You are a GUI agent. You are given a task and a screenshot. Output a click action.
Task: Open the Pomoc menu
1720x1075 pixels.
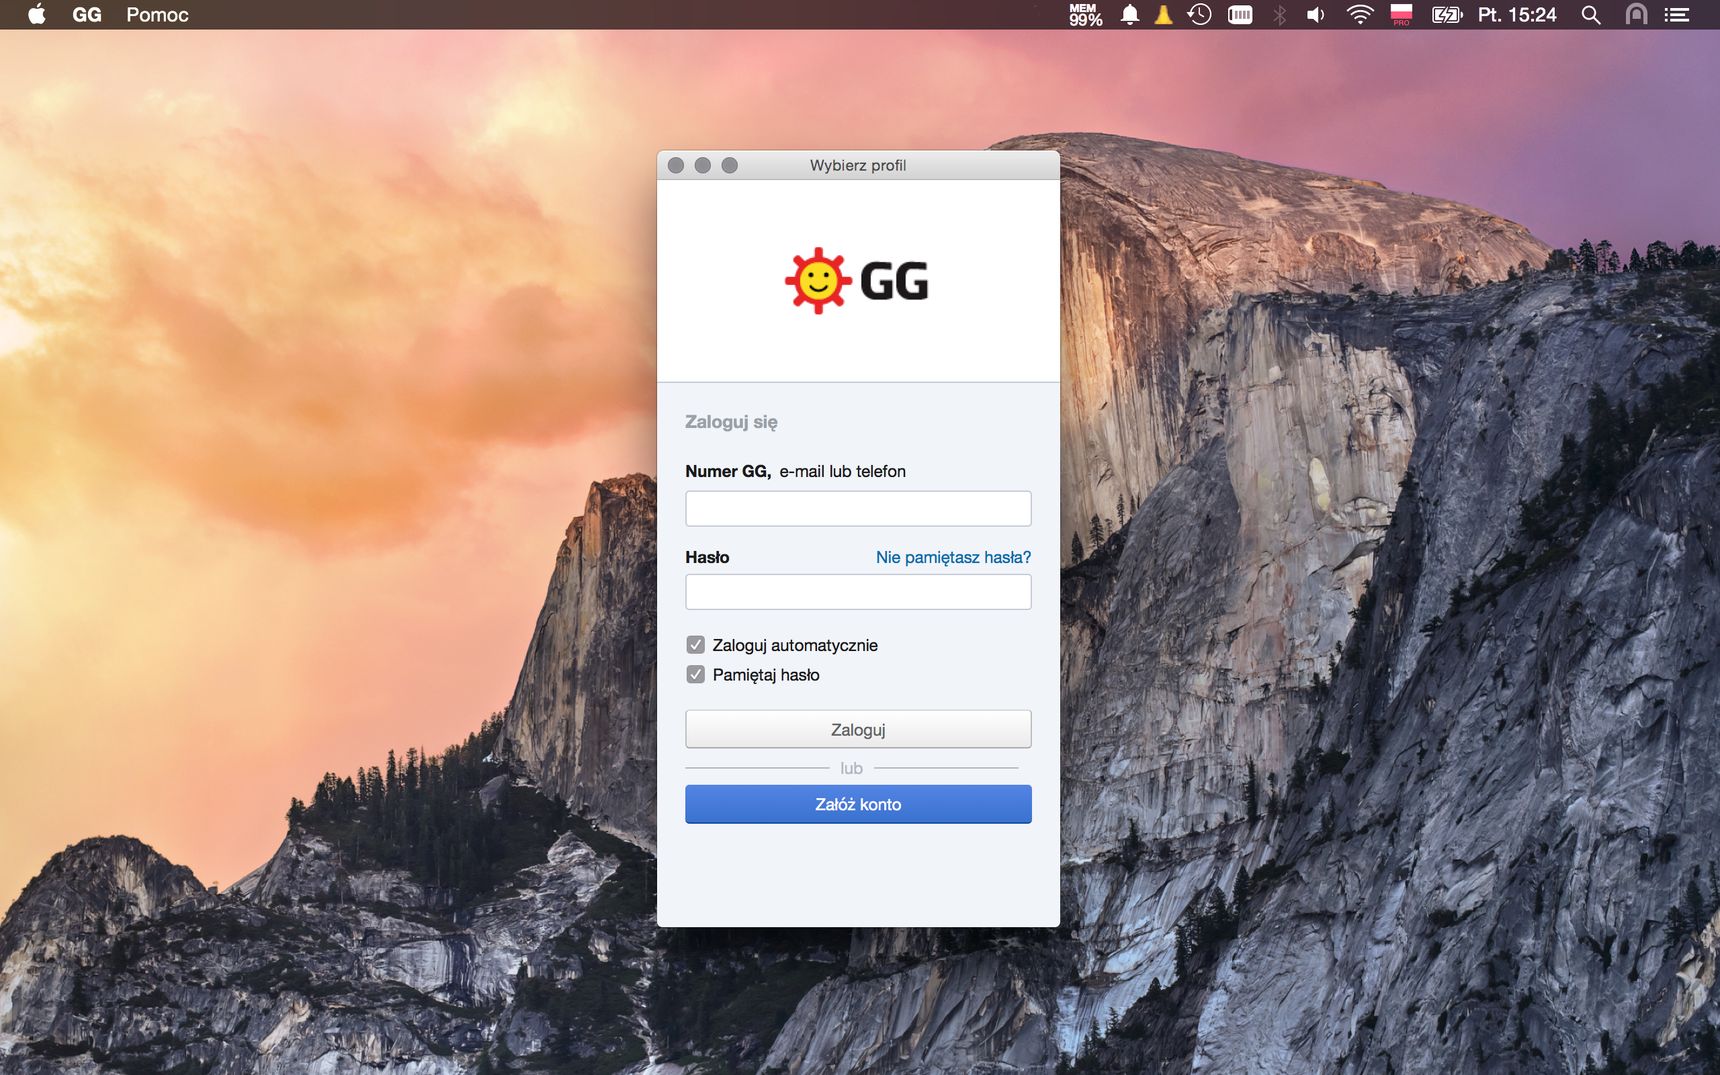[x=157, y=14]
